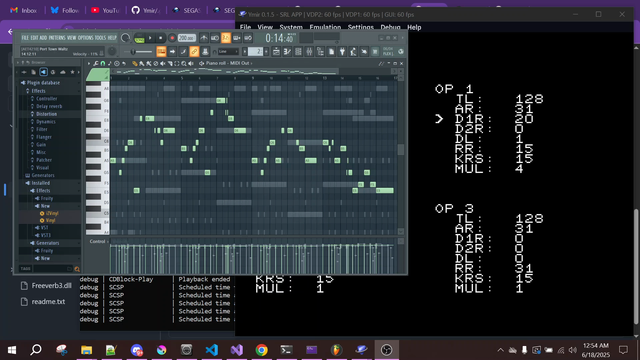
Task: Open OBS Studio from the taskbar
Action: tap(386, 350)
